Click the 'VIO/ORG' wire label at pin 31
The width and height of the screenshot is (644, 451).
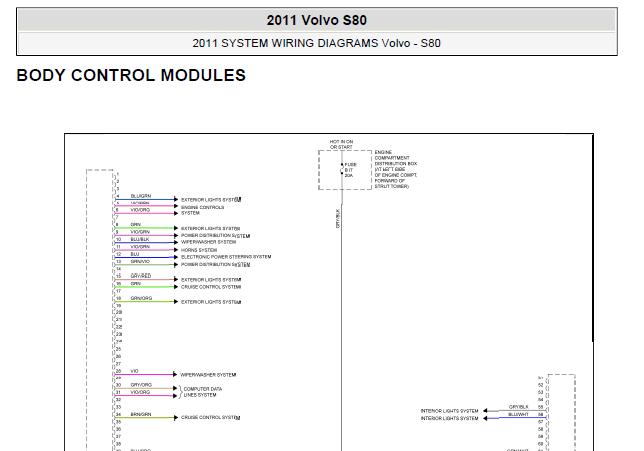[140, 392]
